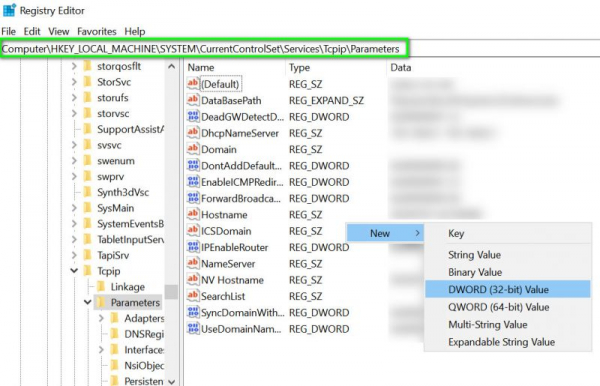Select the DataBasePath string value icon

(x=193, y=100)
